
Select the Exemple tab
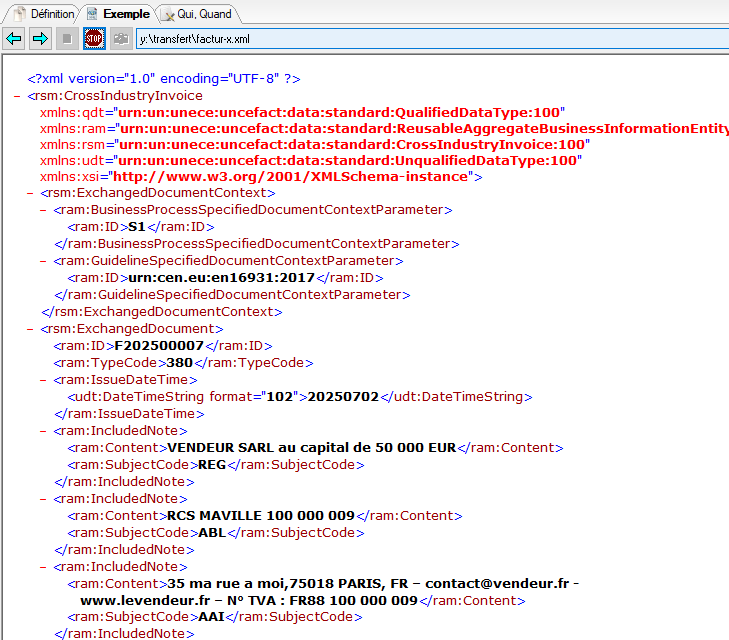(x=119, y=14)
